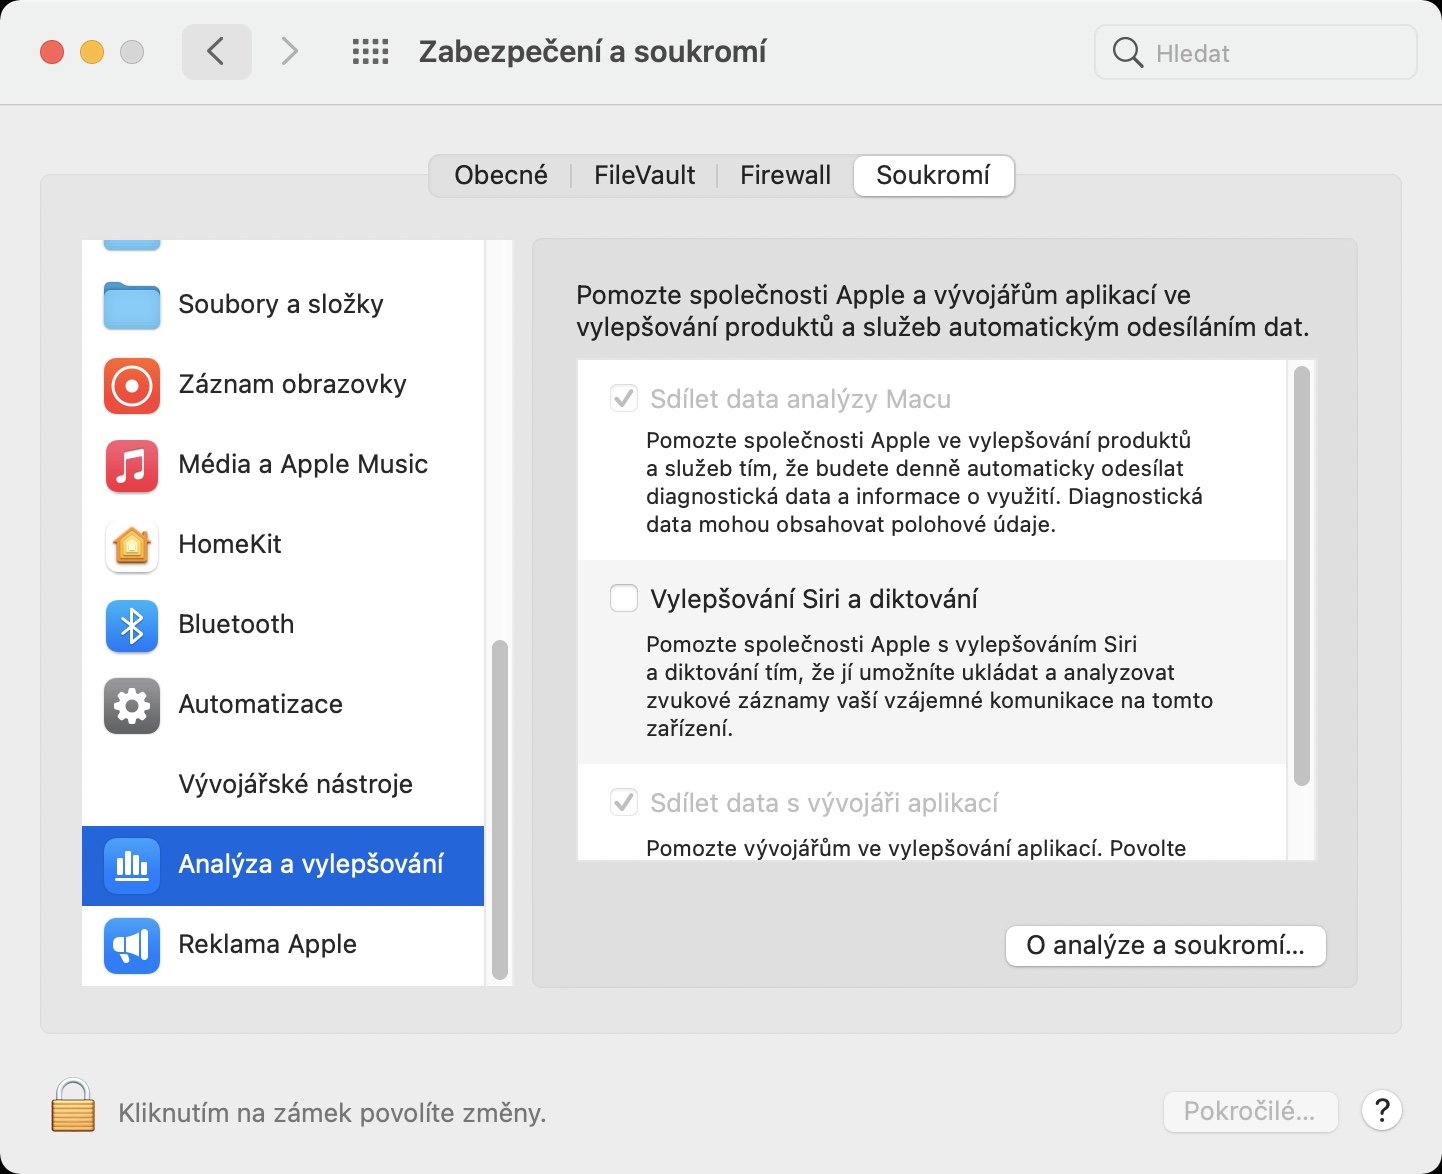1442x1174 pixels.
Task: Select the Záznam obrazovky icon
Action: [x=132, y=385]
